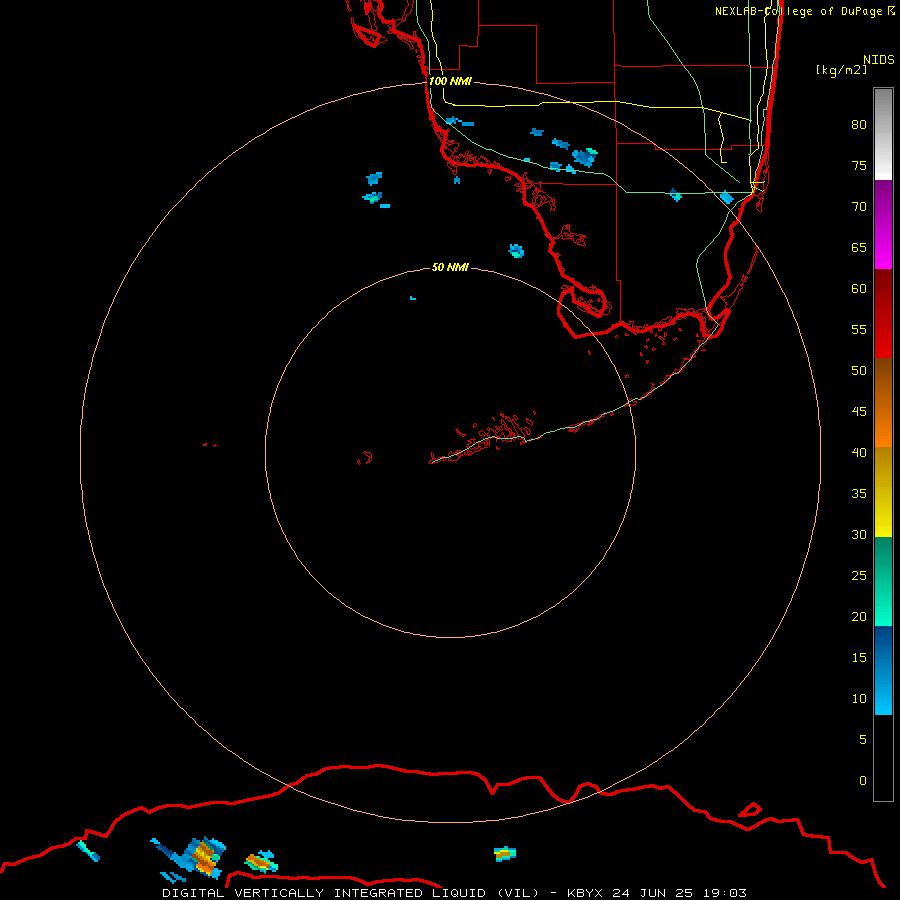
Task: Click the value 0 on the VIL scale
Action: click(863, 781)
